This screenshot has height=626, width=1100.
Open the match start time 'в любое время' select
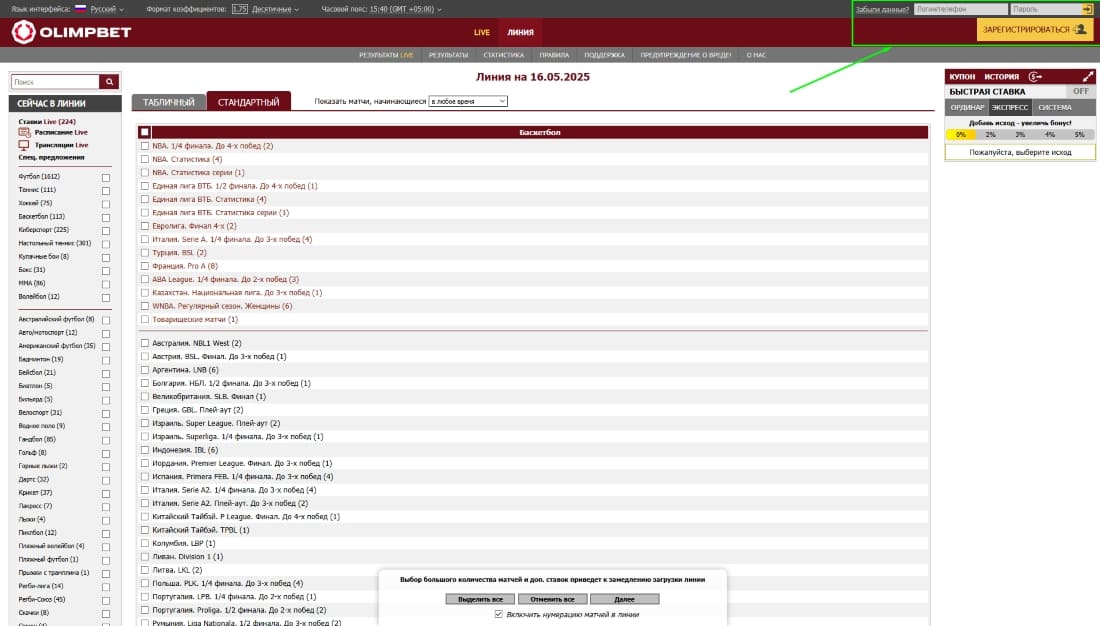(x=468, y=101)
